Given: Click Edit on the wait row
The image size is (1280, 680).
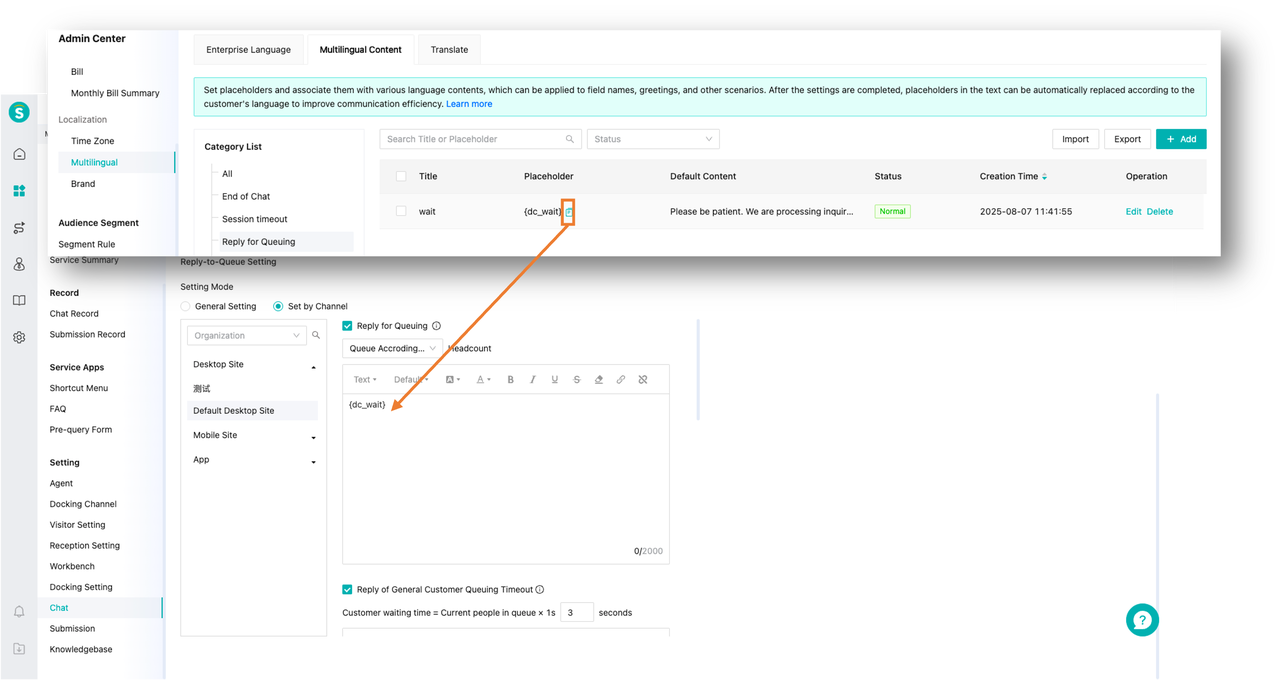Looking at the screenshot, I should tap(1133, 211).
